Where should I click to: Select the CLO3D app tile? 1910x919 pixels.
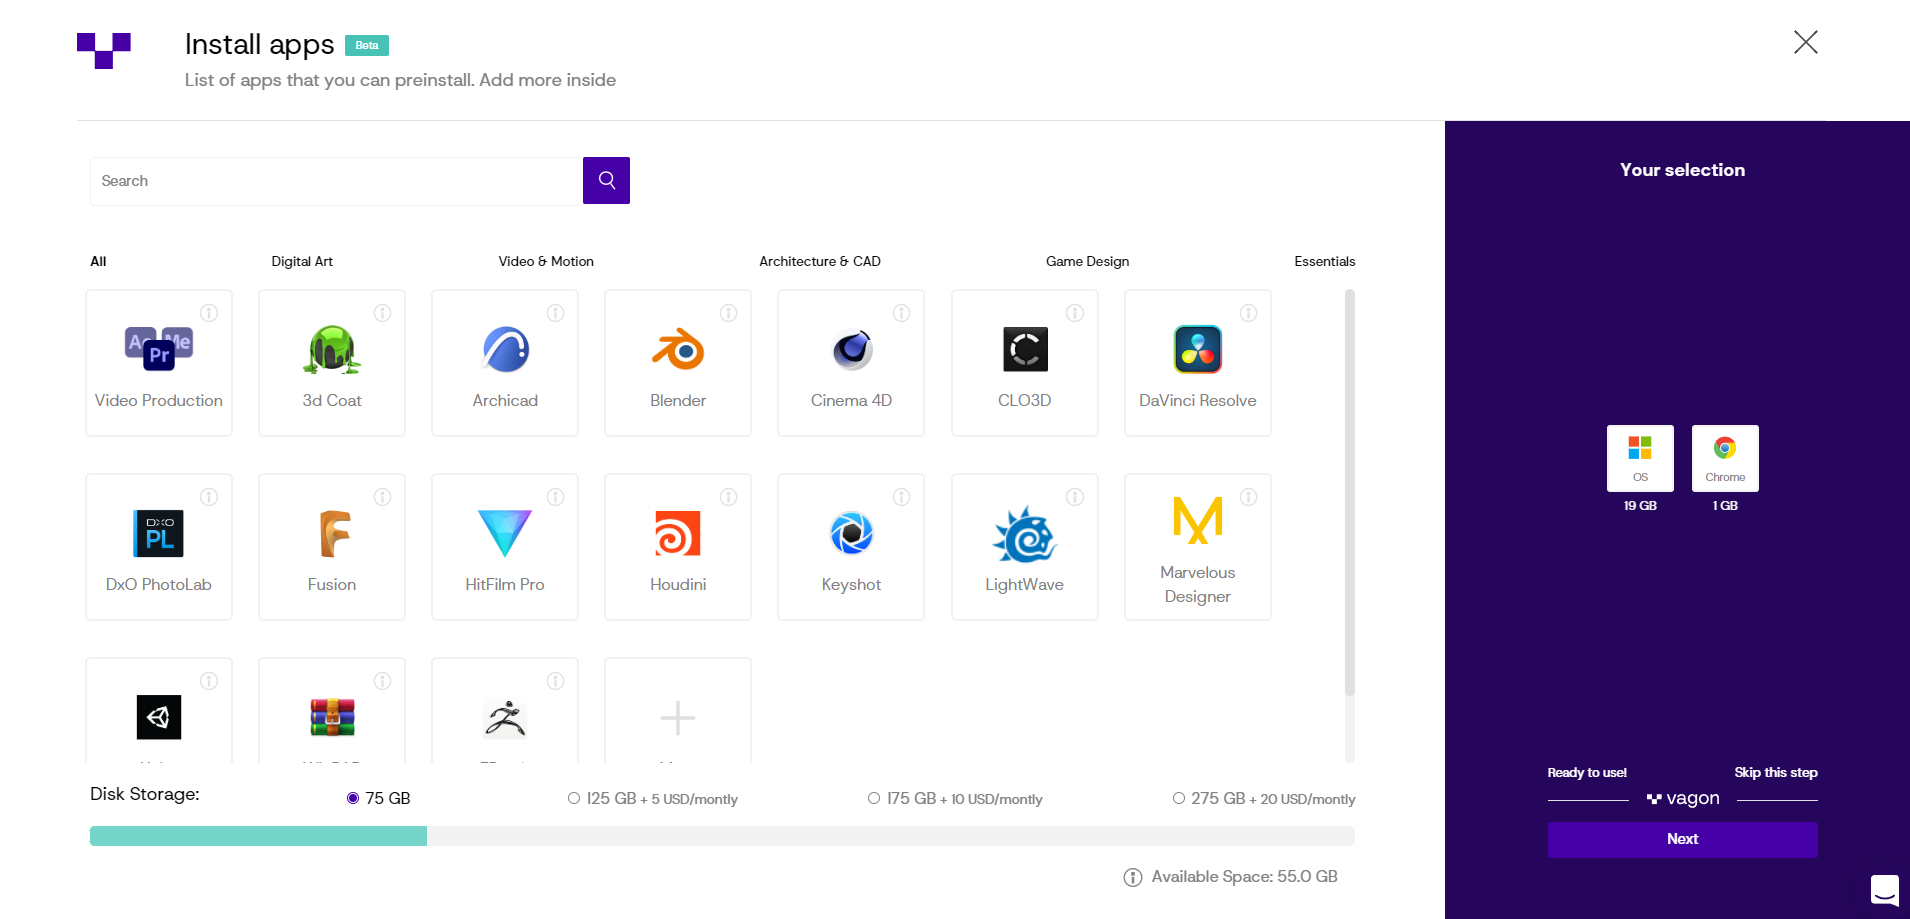click(1025, 363)
